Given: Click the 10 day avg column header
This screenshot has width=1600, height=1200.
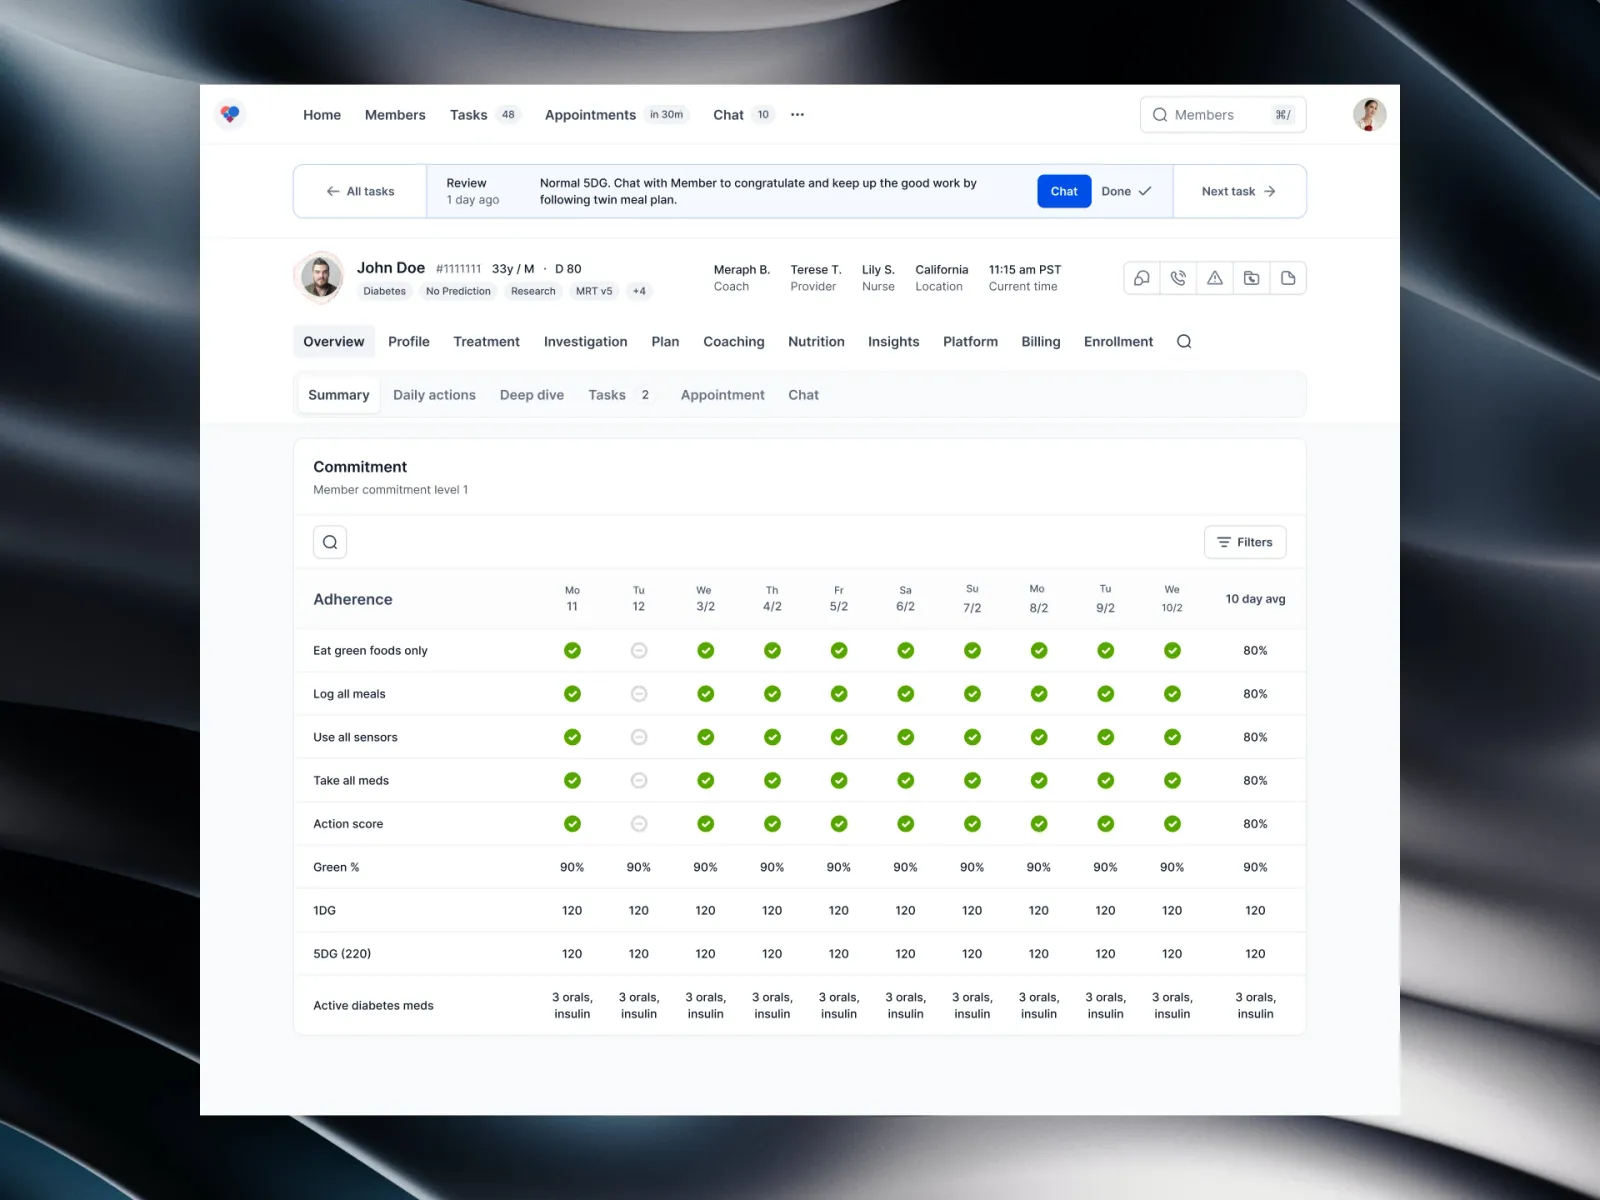Looking at the screenshot, I should (1255, 599).
